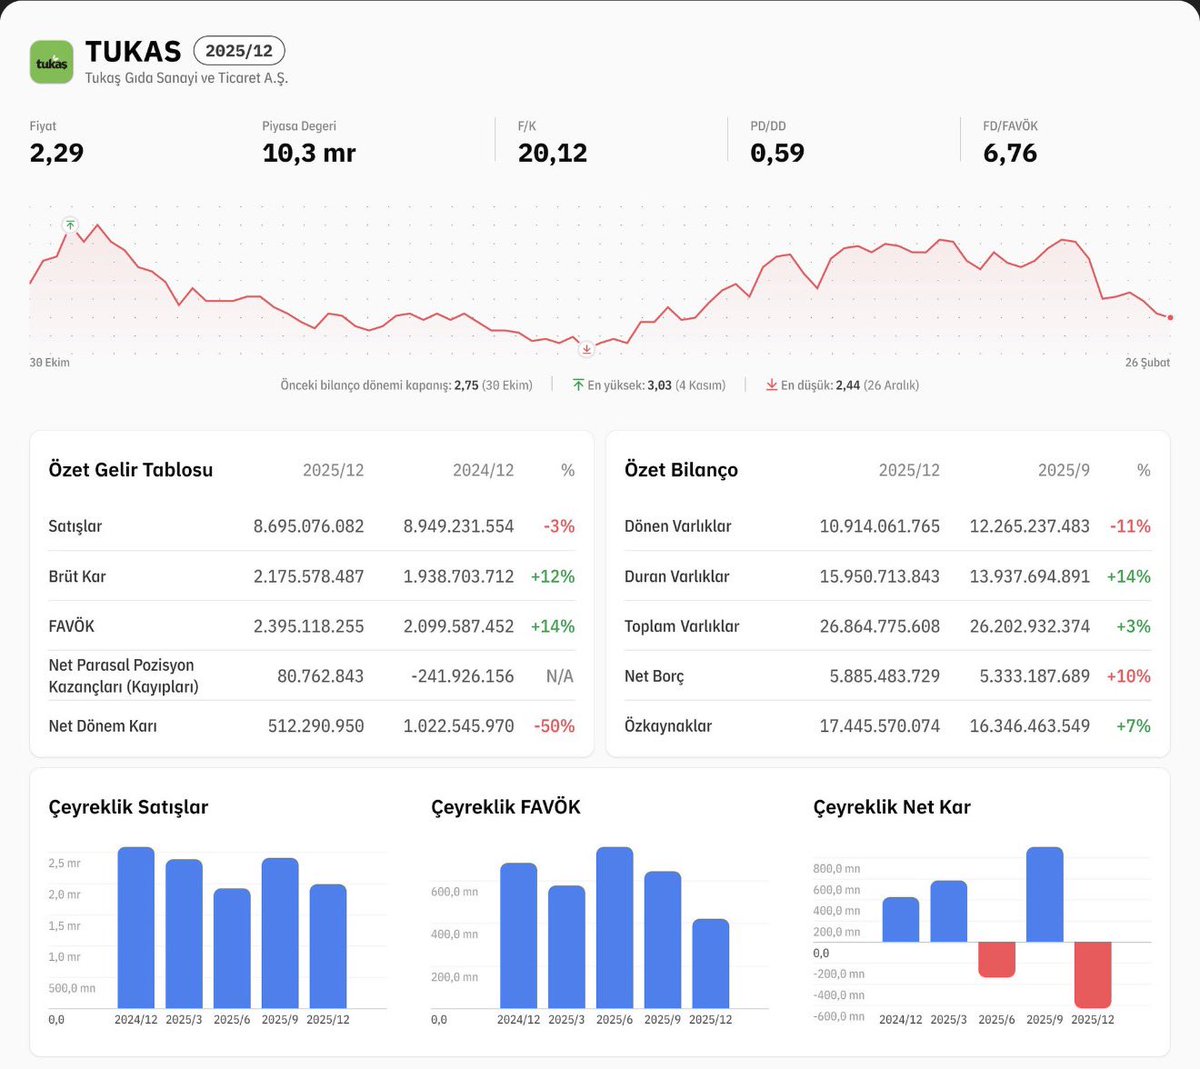Click the 2025/9 blue bar in Çeyreklik Net Kar
Image resolution: width=1200 pixels, height=1069 pixels.
click(x=1045, y=895)
